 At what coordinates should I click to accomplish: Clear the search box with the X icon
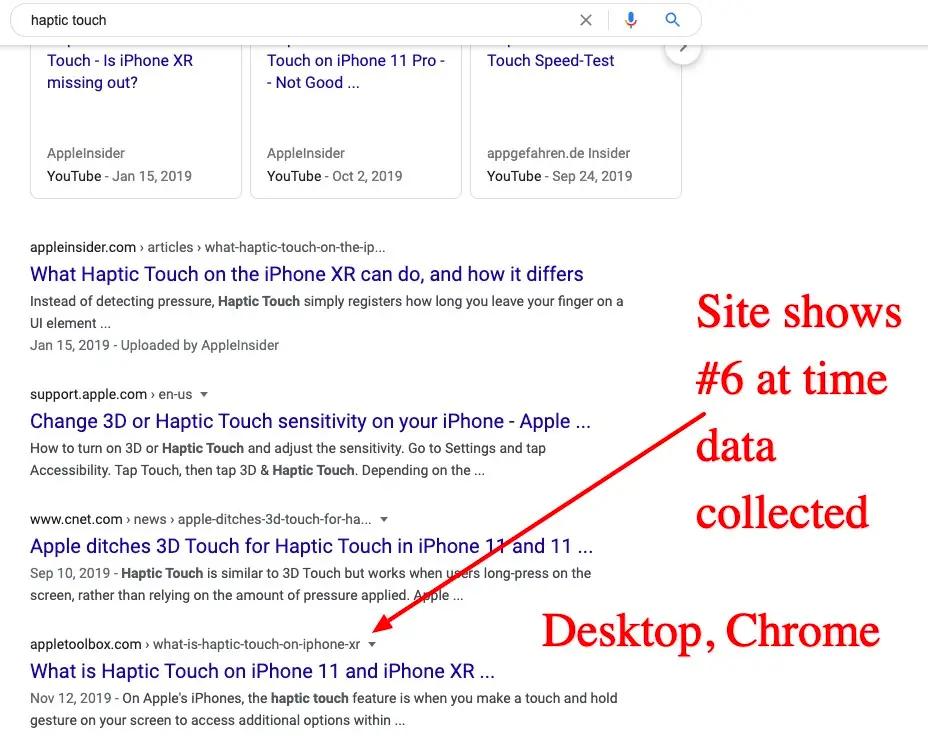click(x=585, y=20)
